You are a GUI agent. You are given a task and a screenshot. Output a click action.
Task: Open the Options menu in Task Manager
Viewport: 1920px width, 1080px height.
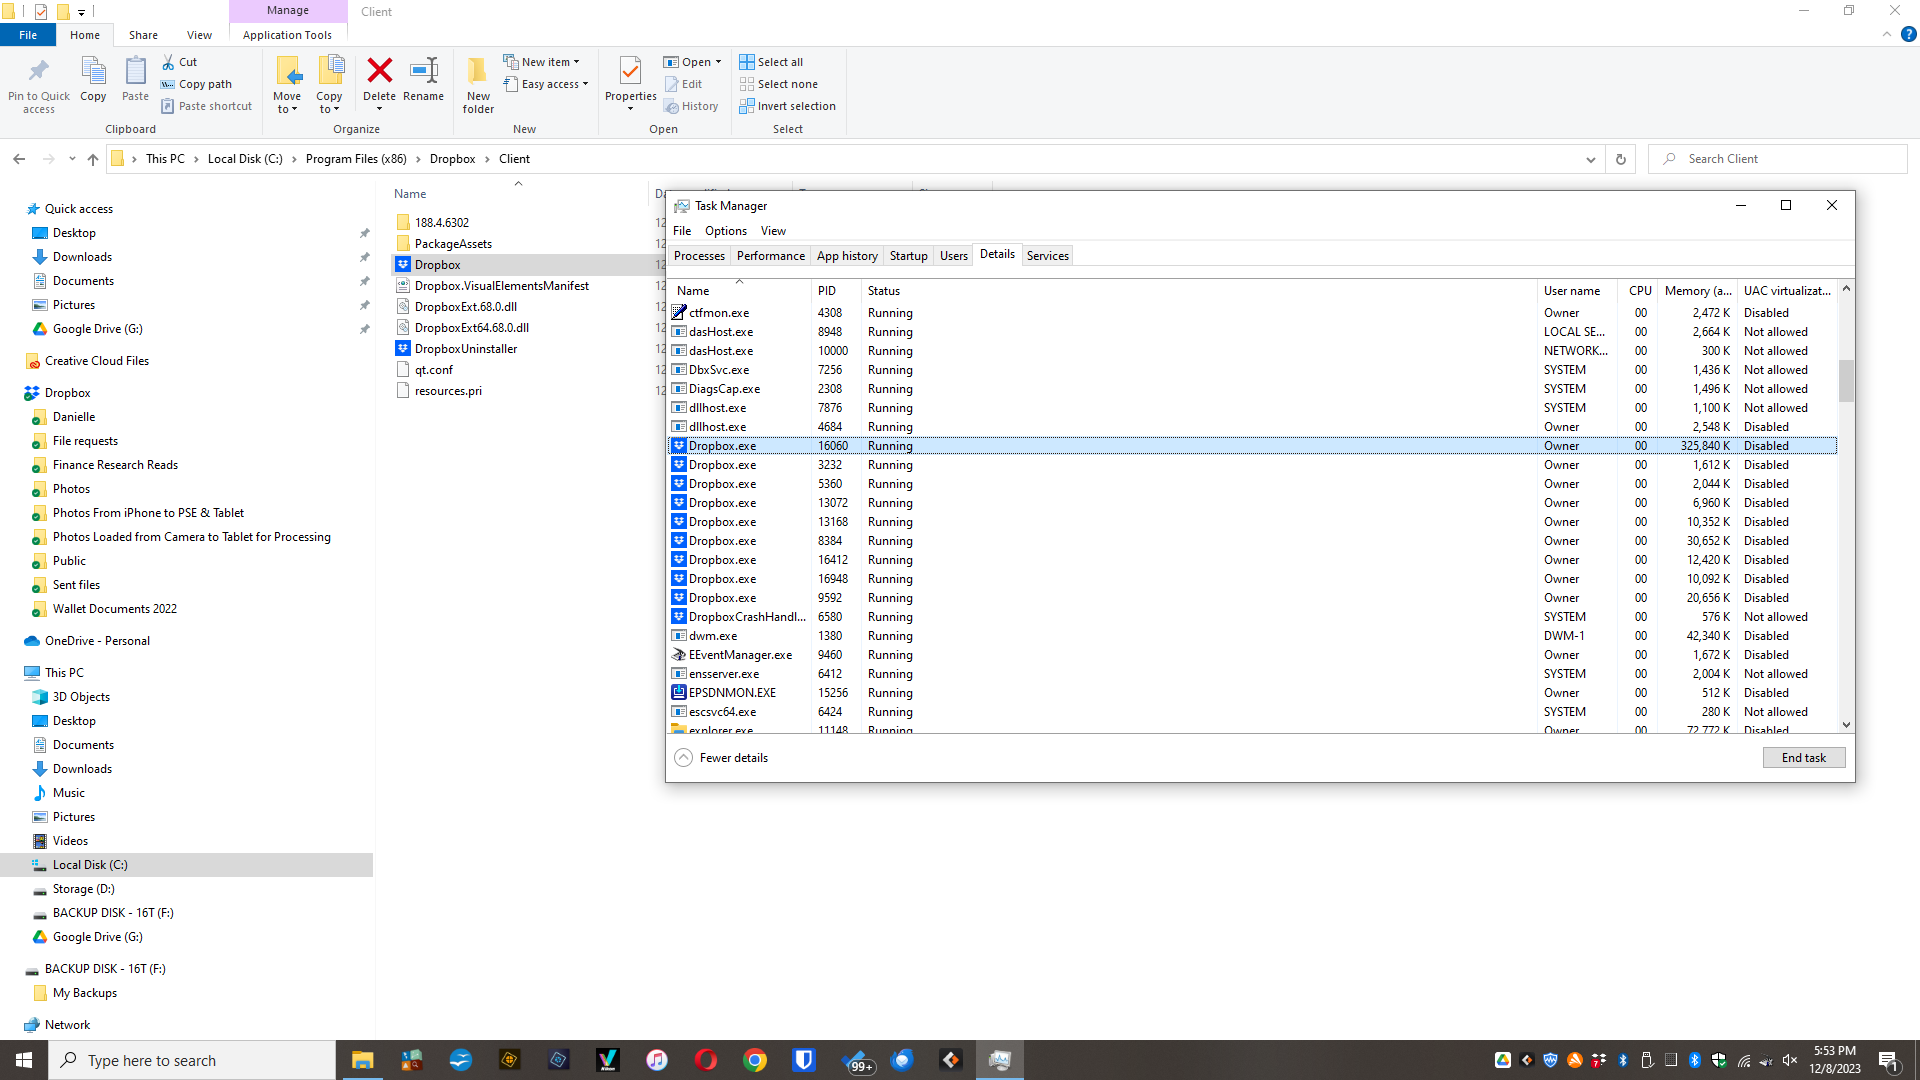point(725,231)
